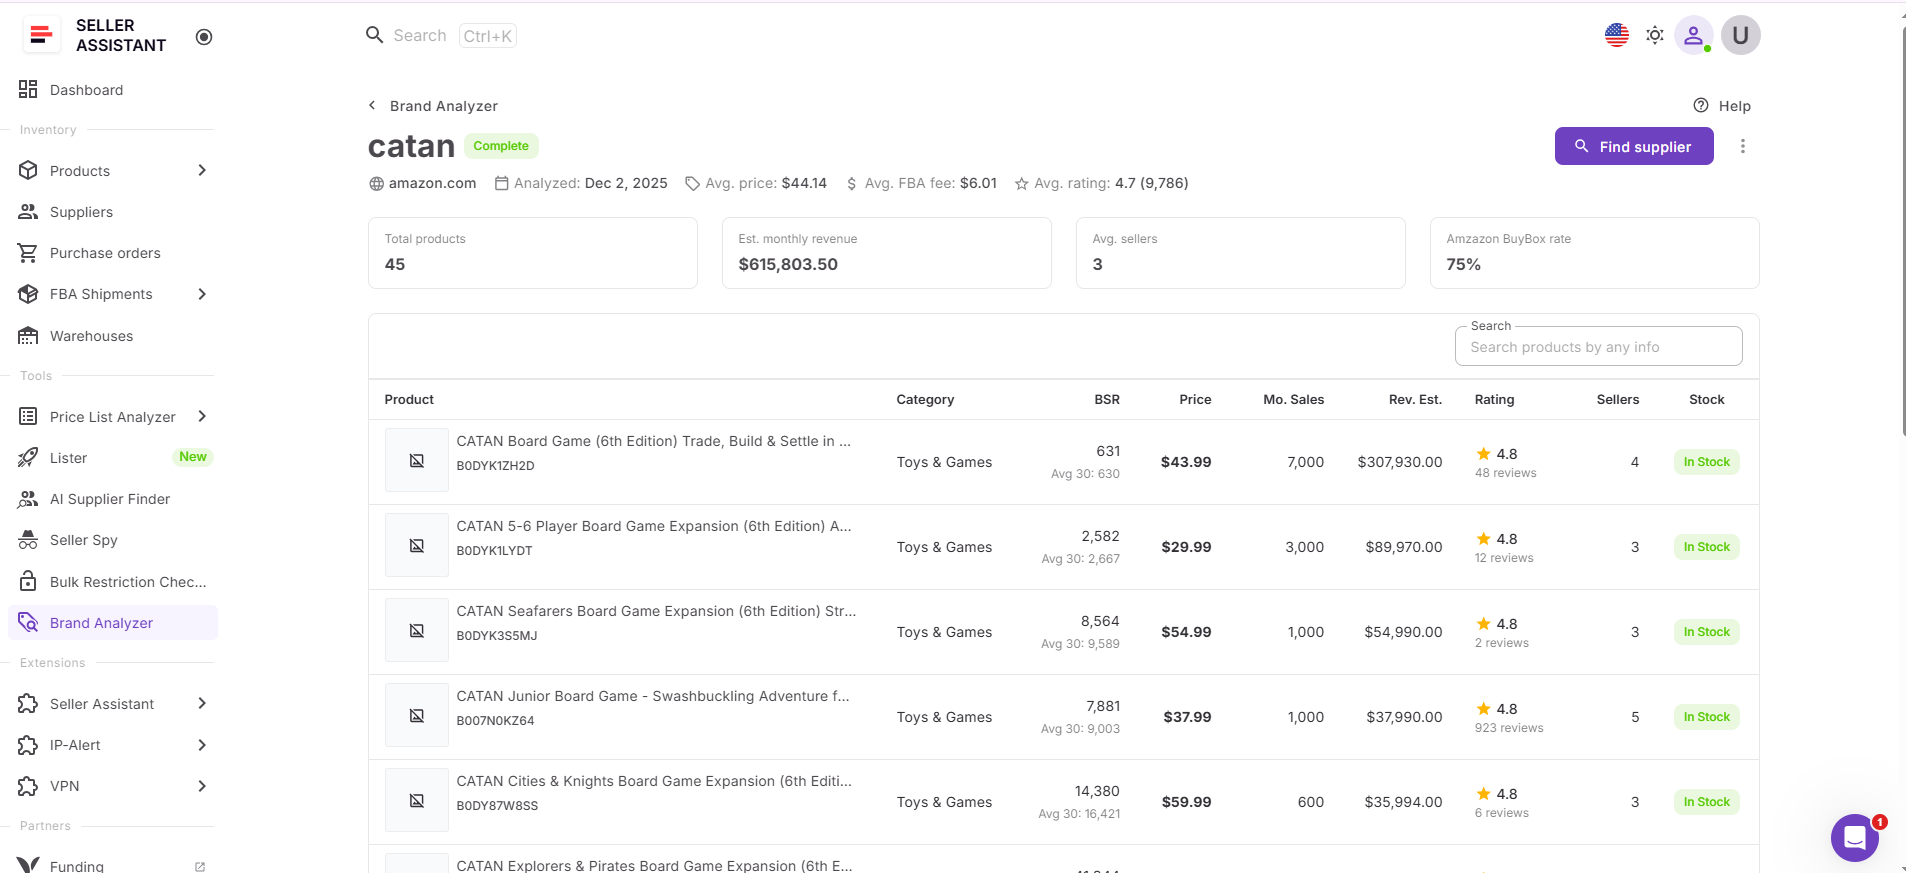Expand the Products submenu chevron
The width and height of the screenshot is (1906, 873).
202,170
